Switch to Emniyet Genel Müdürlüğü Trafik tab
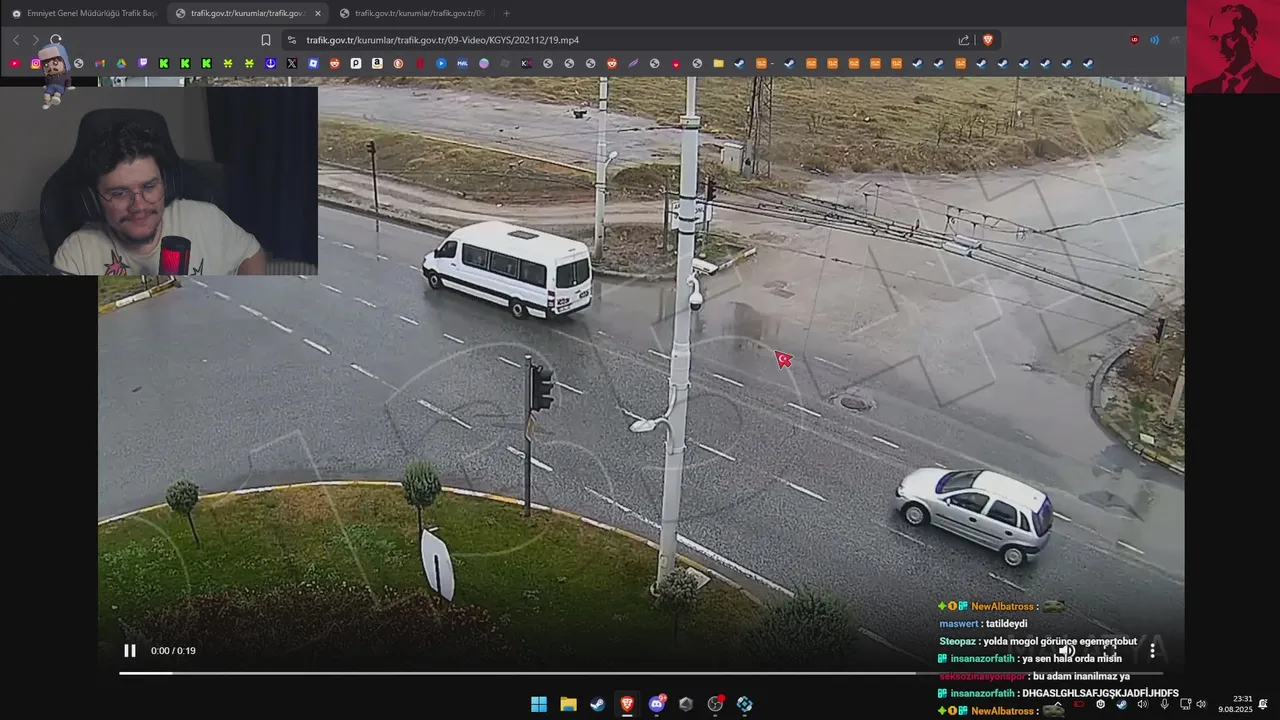1280x720 pixels. [x=84, y=13]
